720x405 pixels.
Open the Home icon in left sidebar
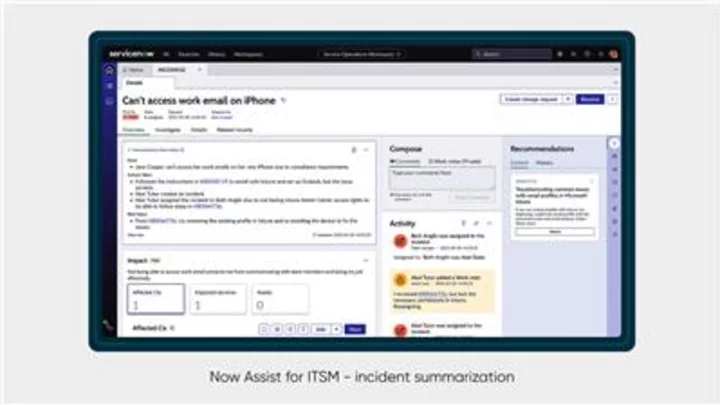click(109, 70)
